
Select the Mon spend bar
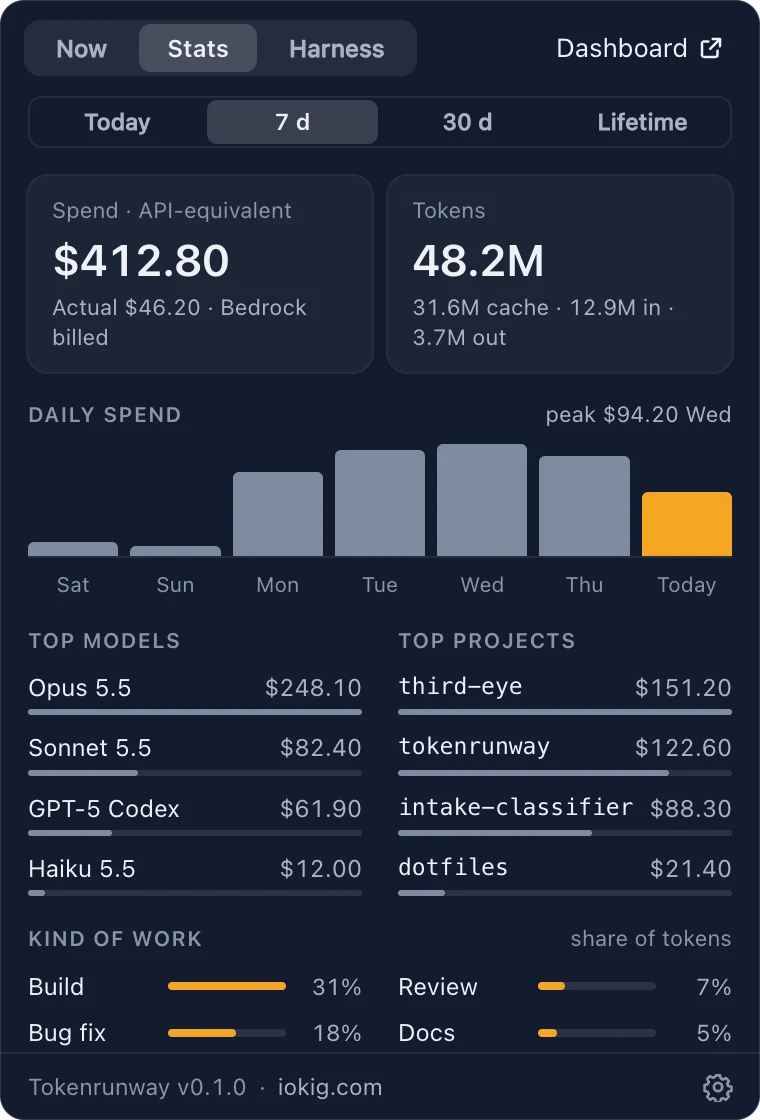click(278, 514)
